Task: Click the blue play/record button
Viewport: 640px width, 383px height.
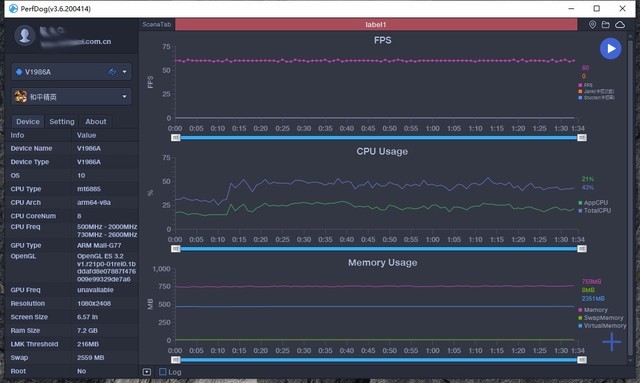Action: click(611, 49)
